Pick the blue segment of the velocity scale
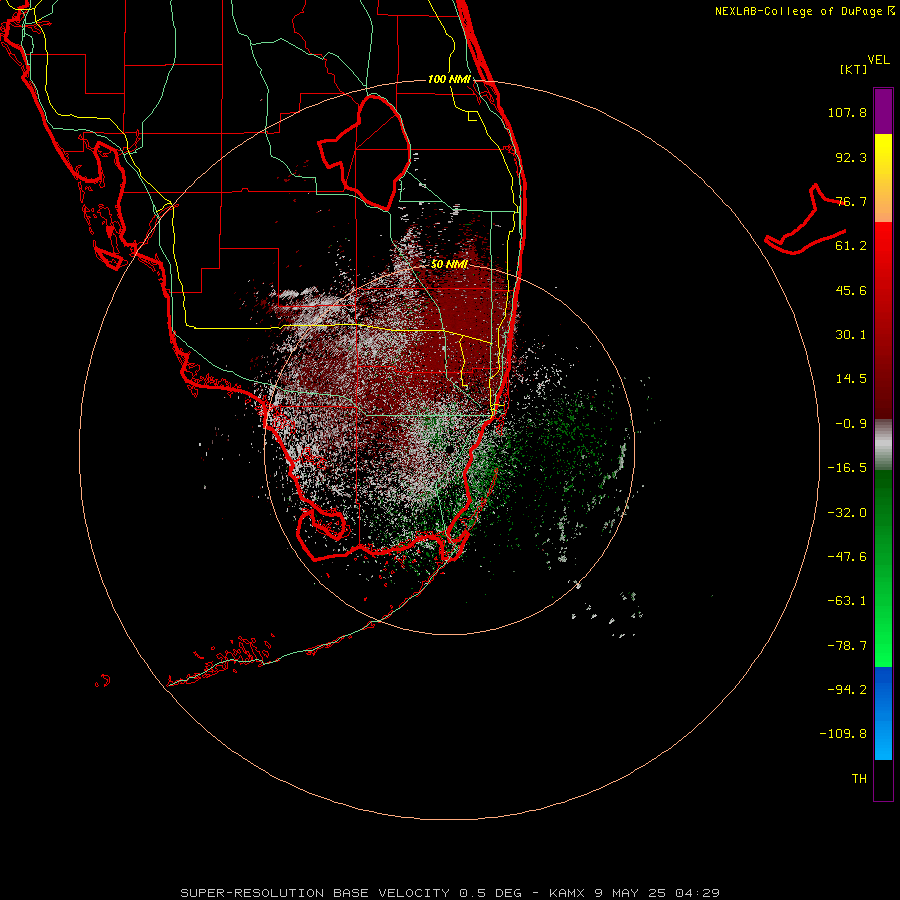 coord(883,713)
